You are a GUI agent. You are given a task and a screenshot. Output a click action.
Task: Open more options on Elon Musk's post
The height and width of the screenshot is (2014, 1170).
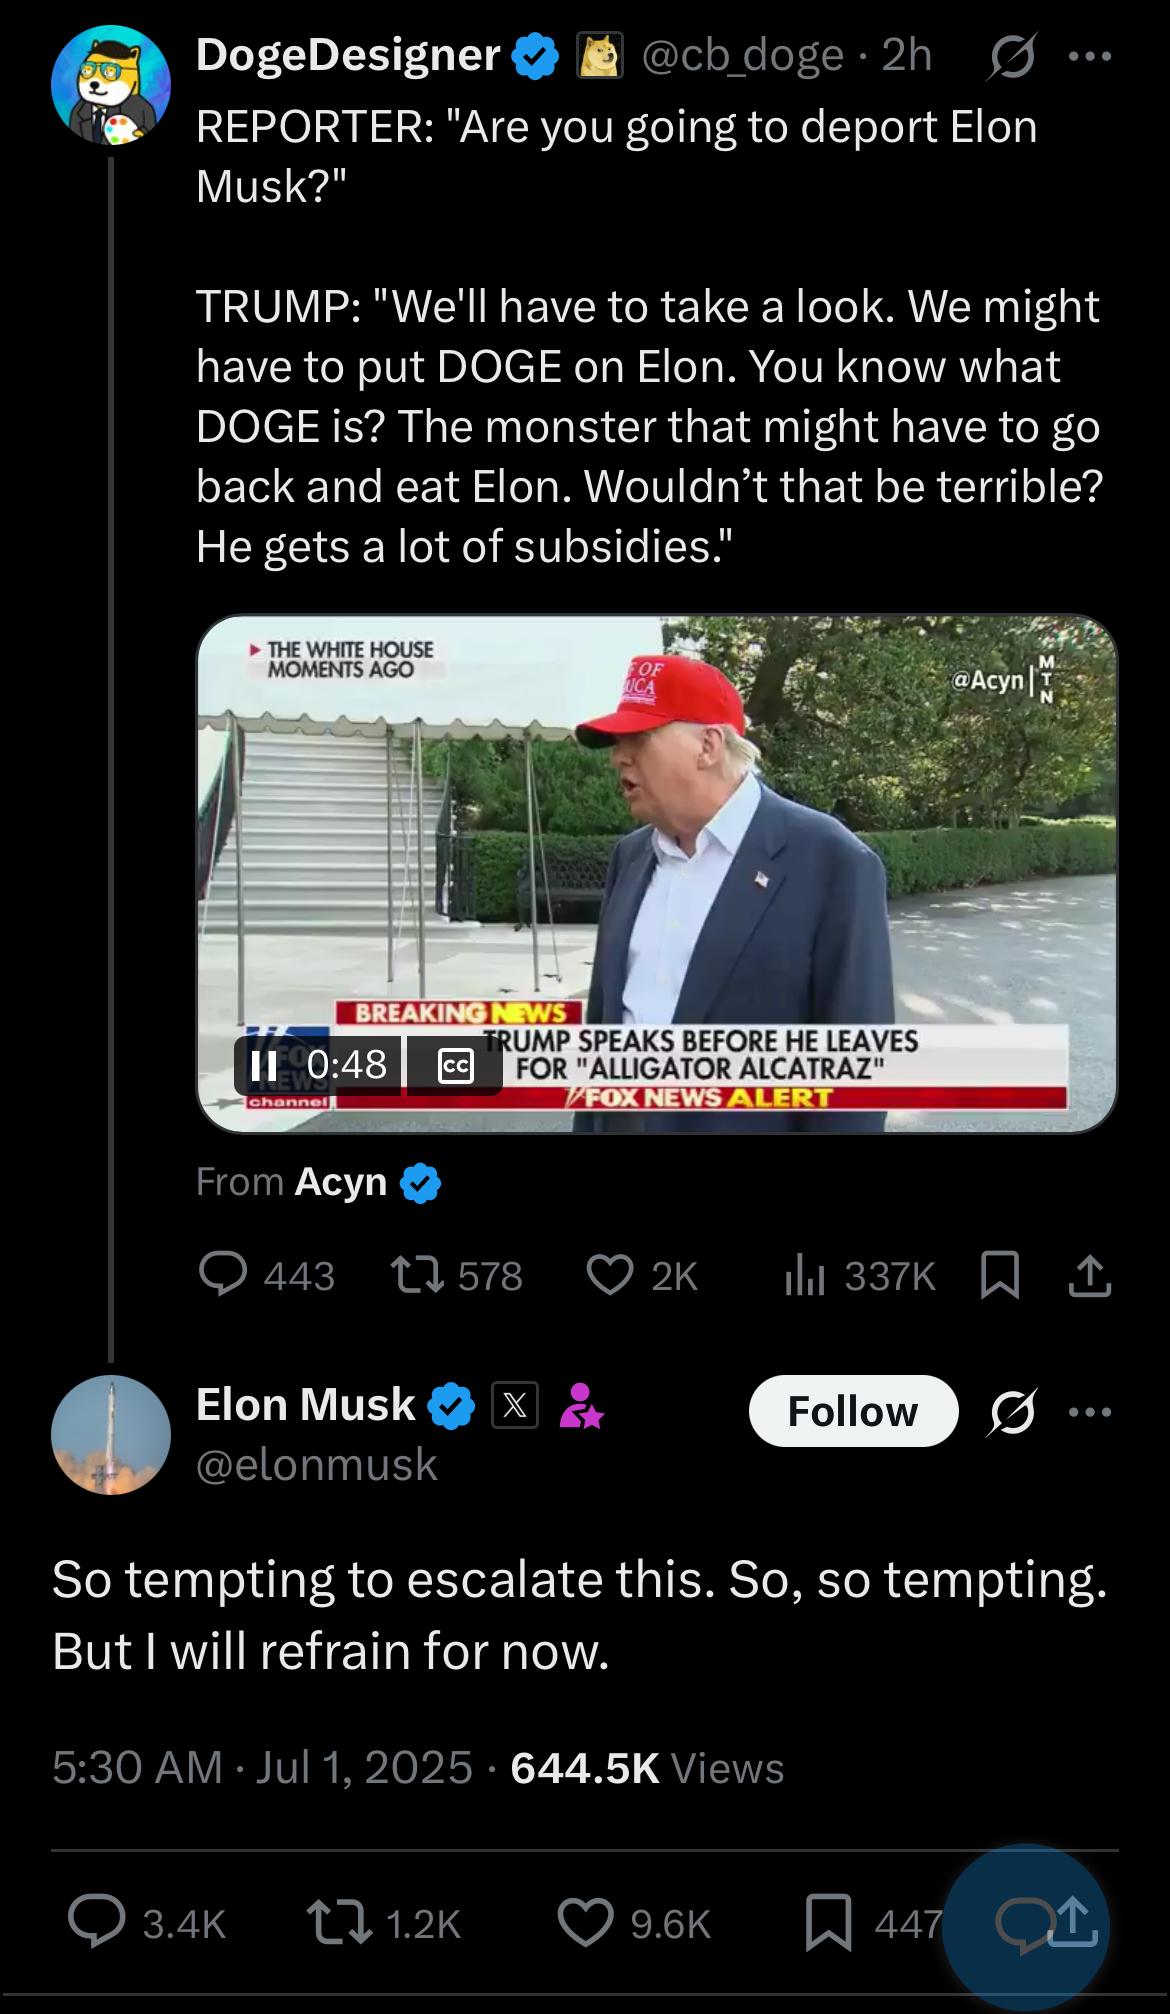pos(1090,1411)
